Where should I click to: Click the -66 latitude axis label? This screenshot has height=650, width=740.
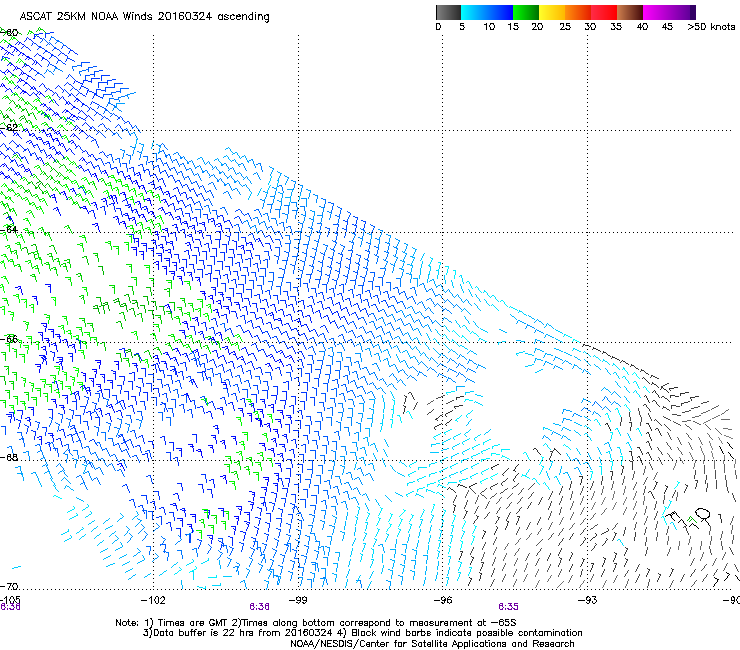(9, 339)
